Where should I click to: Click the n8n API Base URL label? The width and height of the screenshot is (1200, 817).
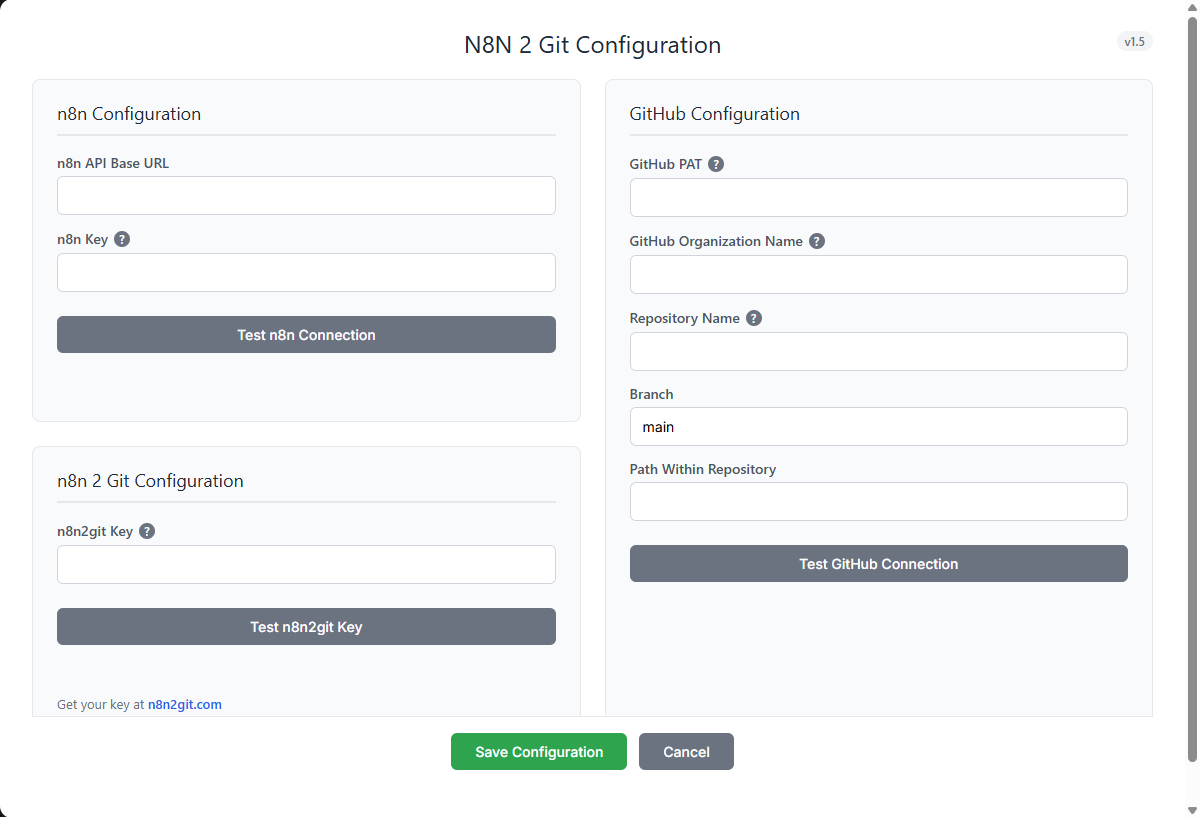click(113, 163)
